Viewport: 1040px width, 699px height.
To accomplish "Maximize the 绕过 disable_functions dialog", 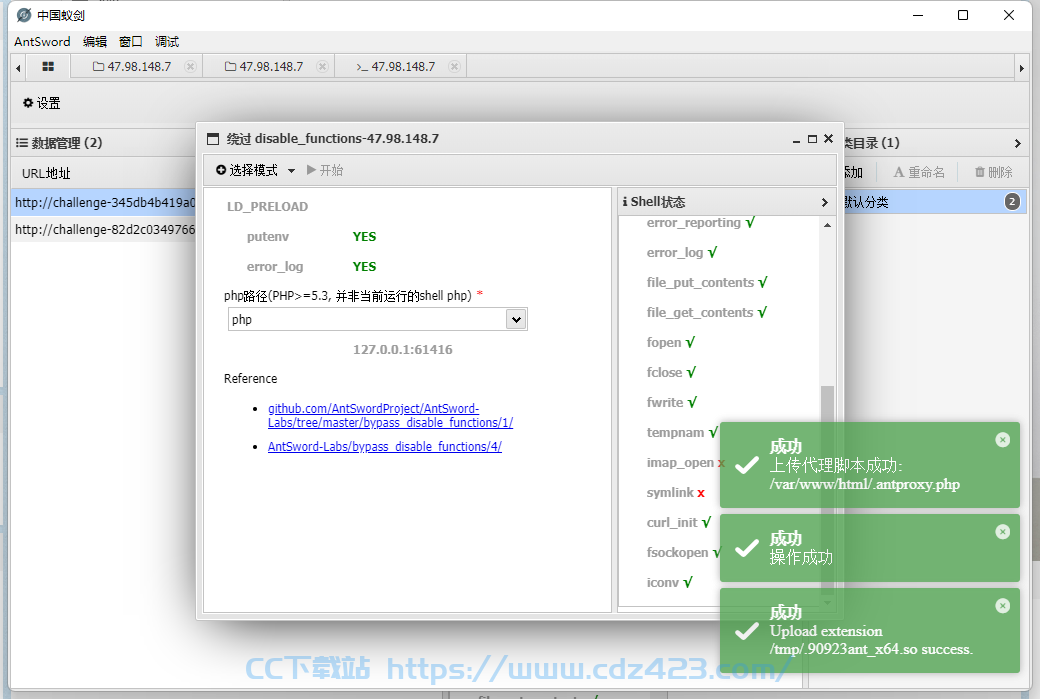I will click(812, 139).
